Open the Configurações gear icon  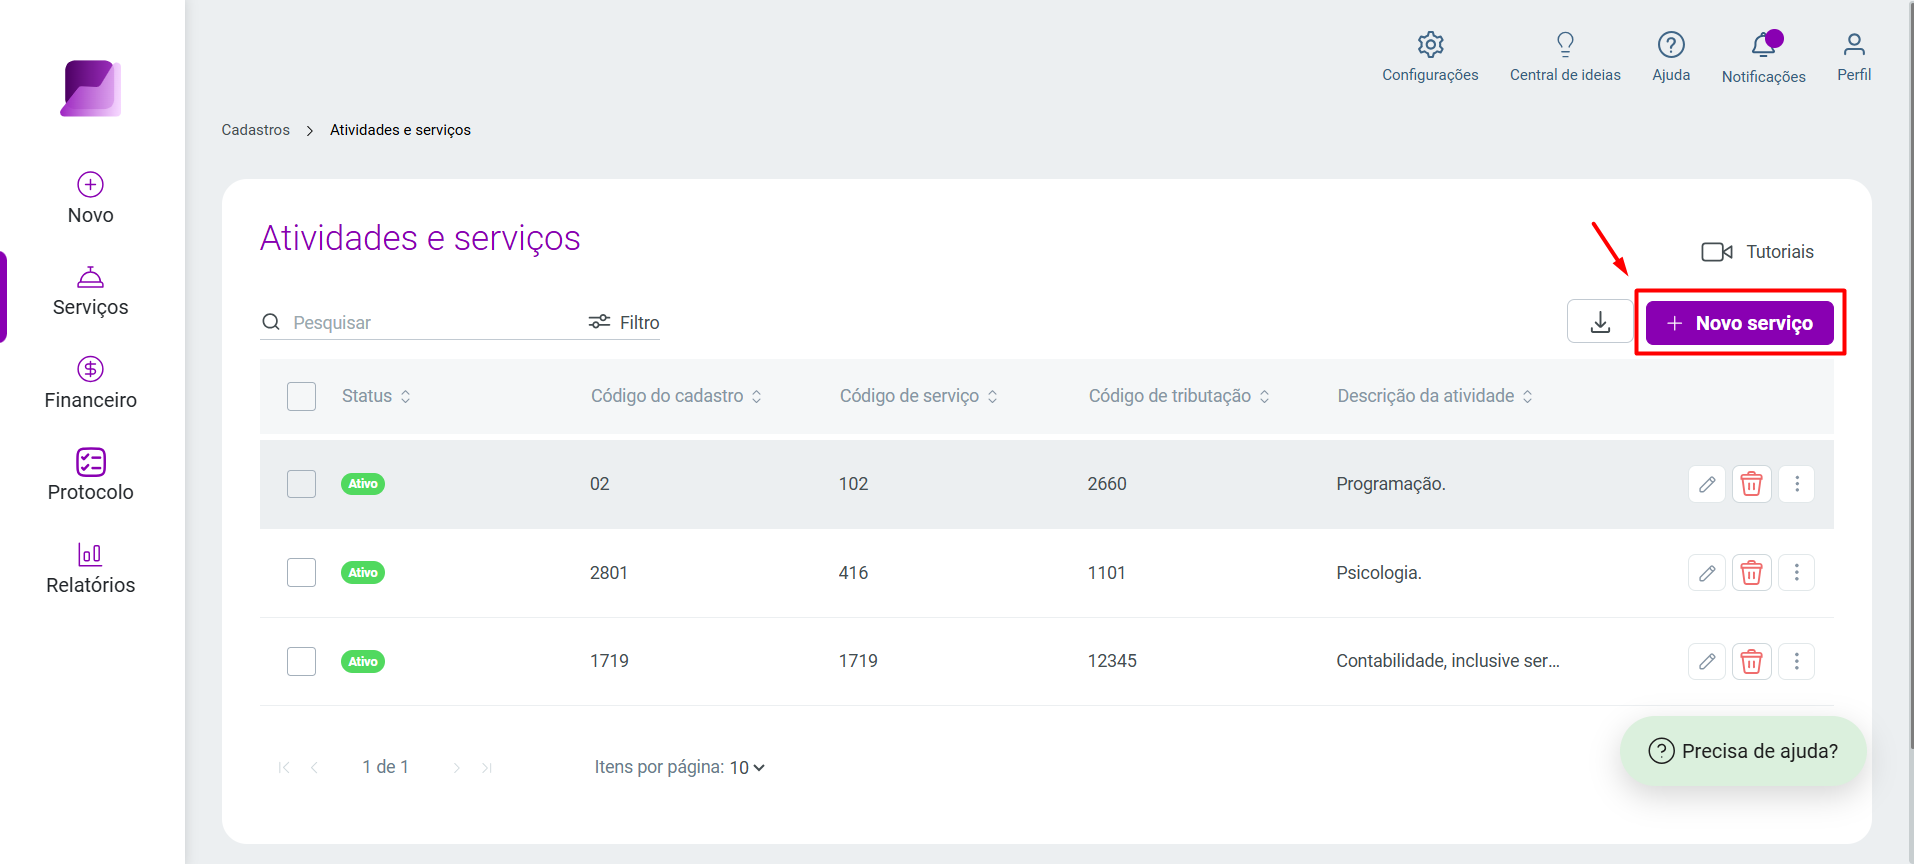pos(1430,45)
